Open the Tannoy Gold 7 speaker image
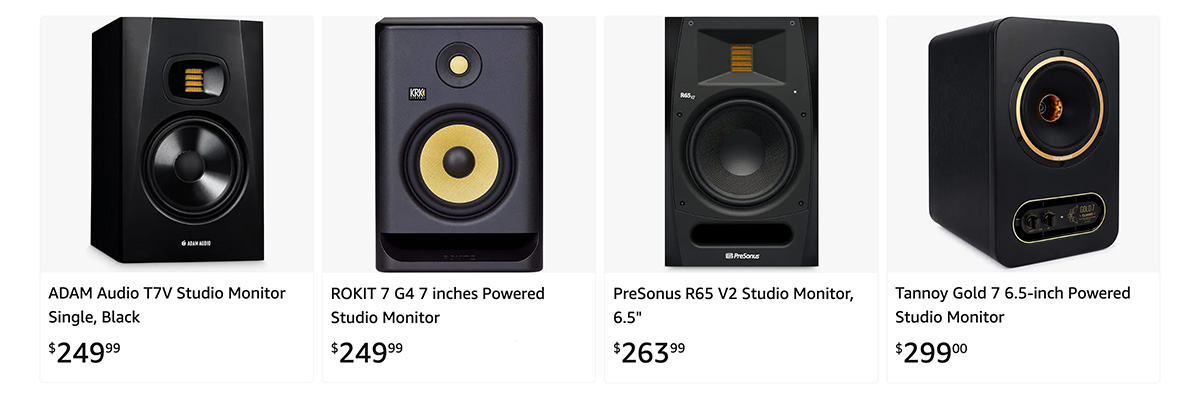Viewport: 1200px width, 400px height. tap(1023, 144)
